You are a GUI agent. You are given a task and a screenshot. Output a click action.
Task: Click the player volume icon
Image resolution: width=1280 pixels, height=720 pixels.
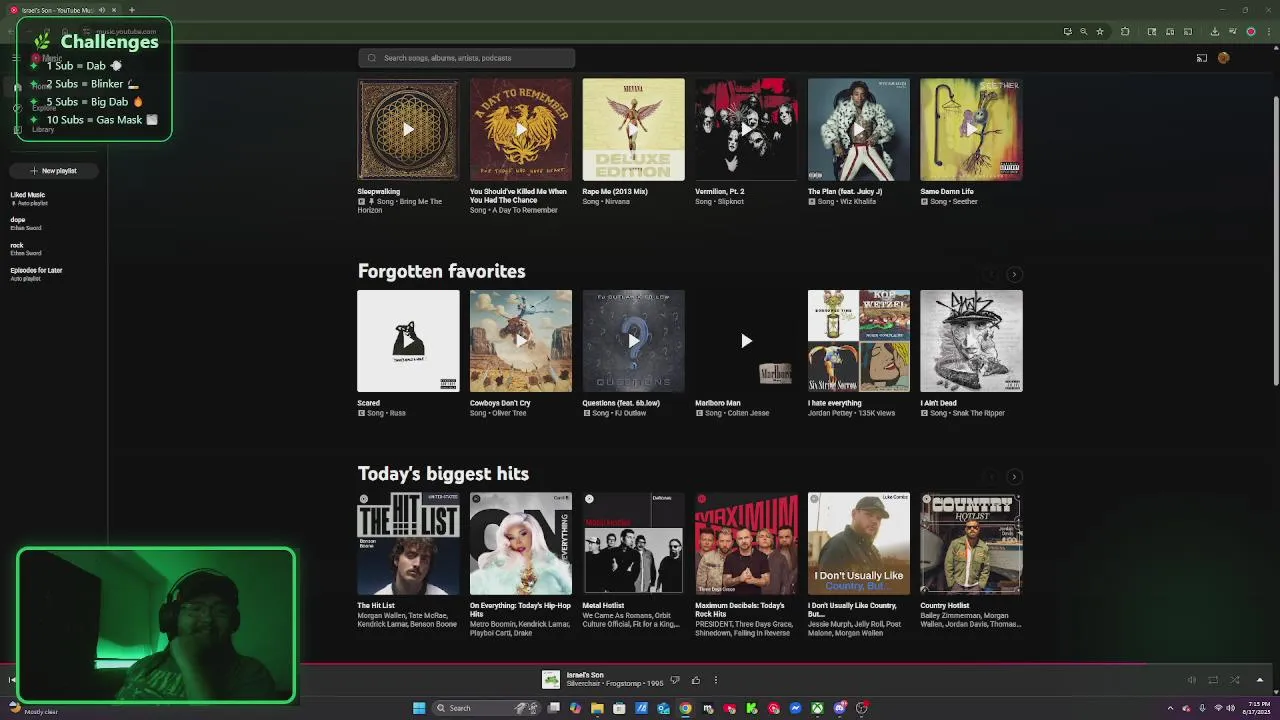coord(1192,680)
